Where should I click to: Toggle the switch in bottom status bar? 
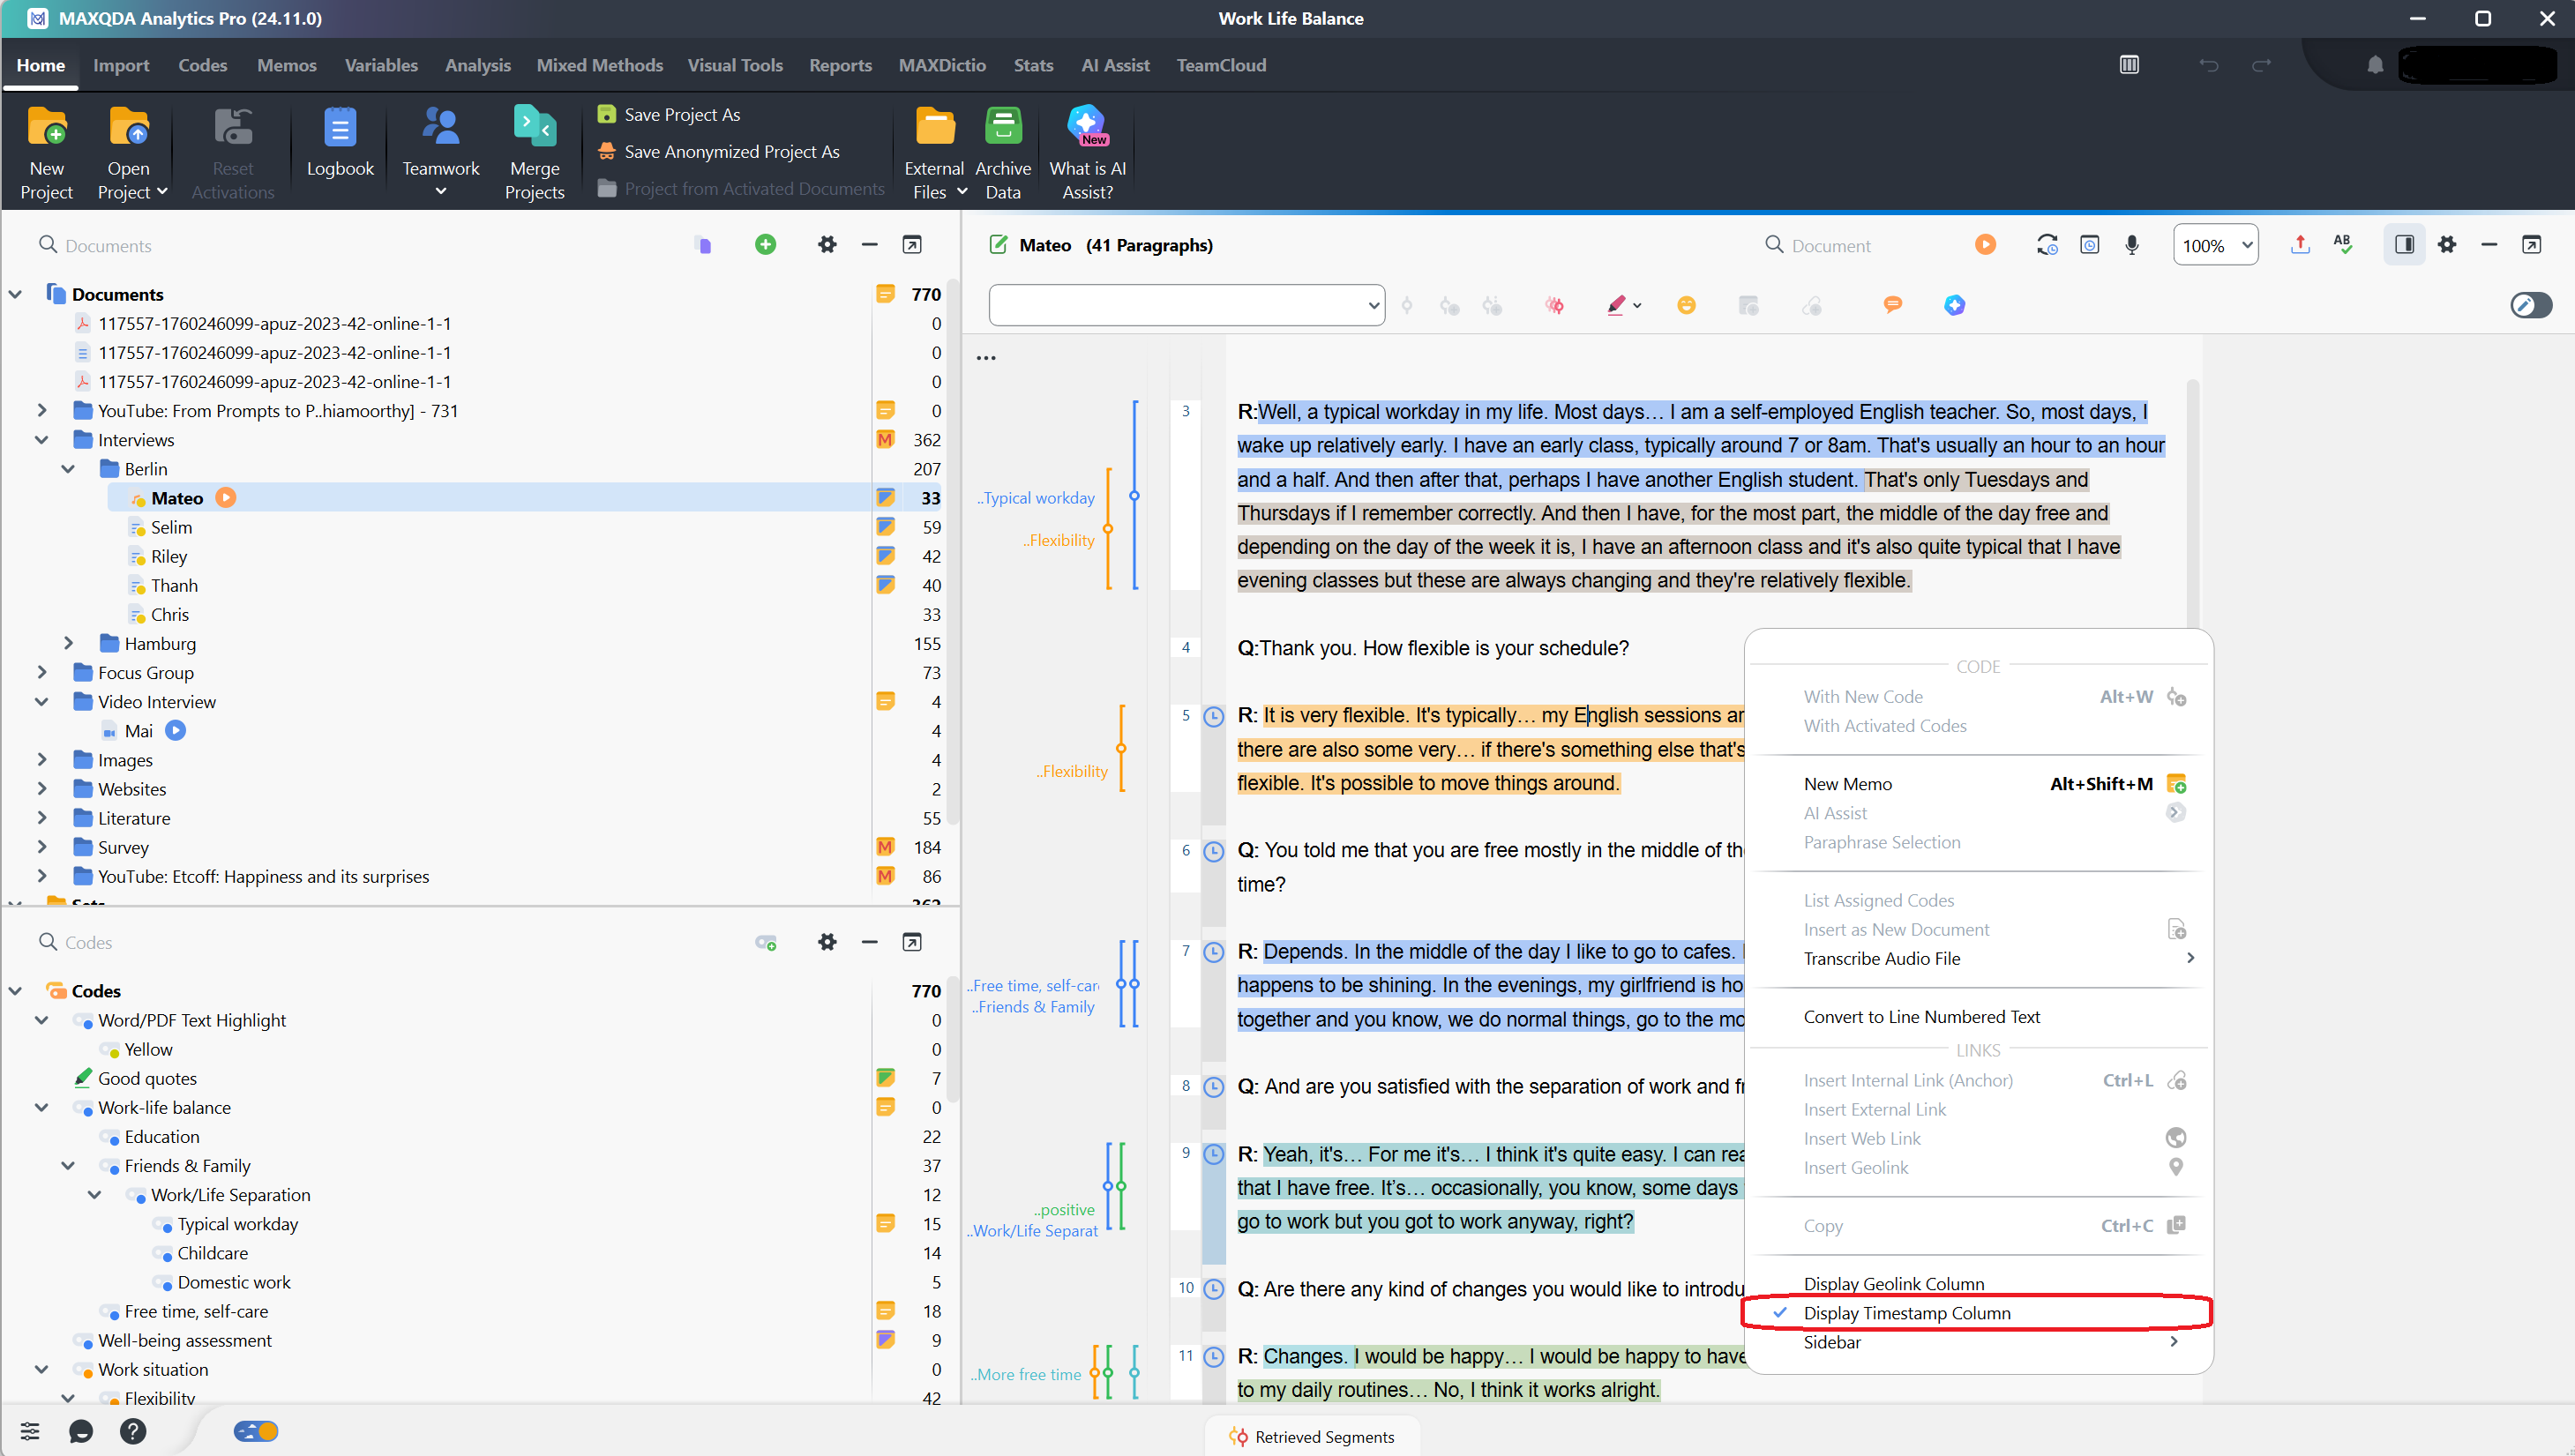coord(256,1431)
